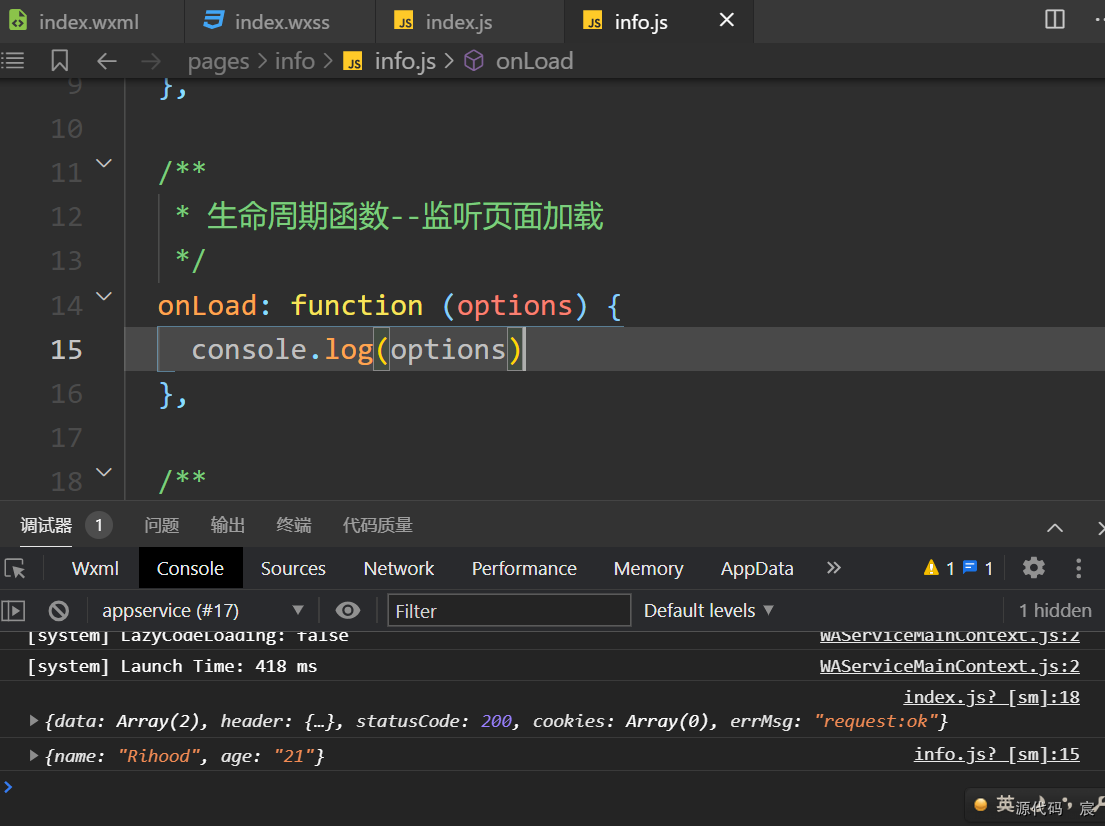The width and height of the screenshot is (1105, 826).
Task: Place cursor on line 15 console.log
Action: [x=357, y=350]
